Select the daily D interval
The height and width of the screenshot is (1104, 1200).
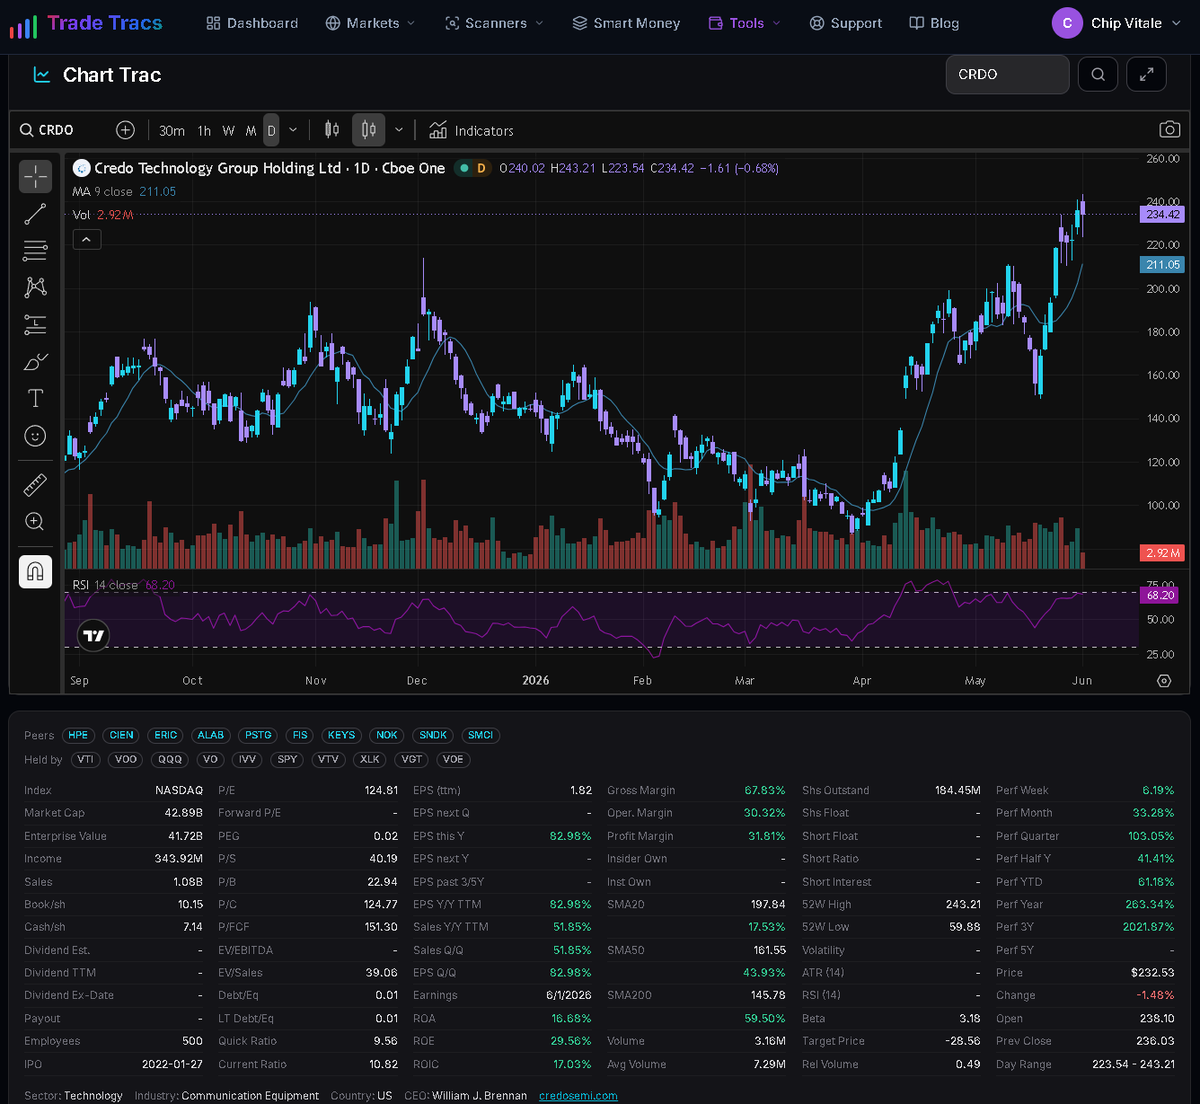point(271,130)
